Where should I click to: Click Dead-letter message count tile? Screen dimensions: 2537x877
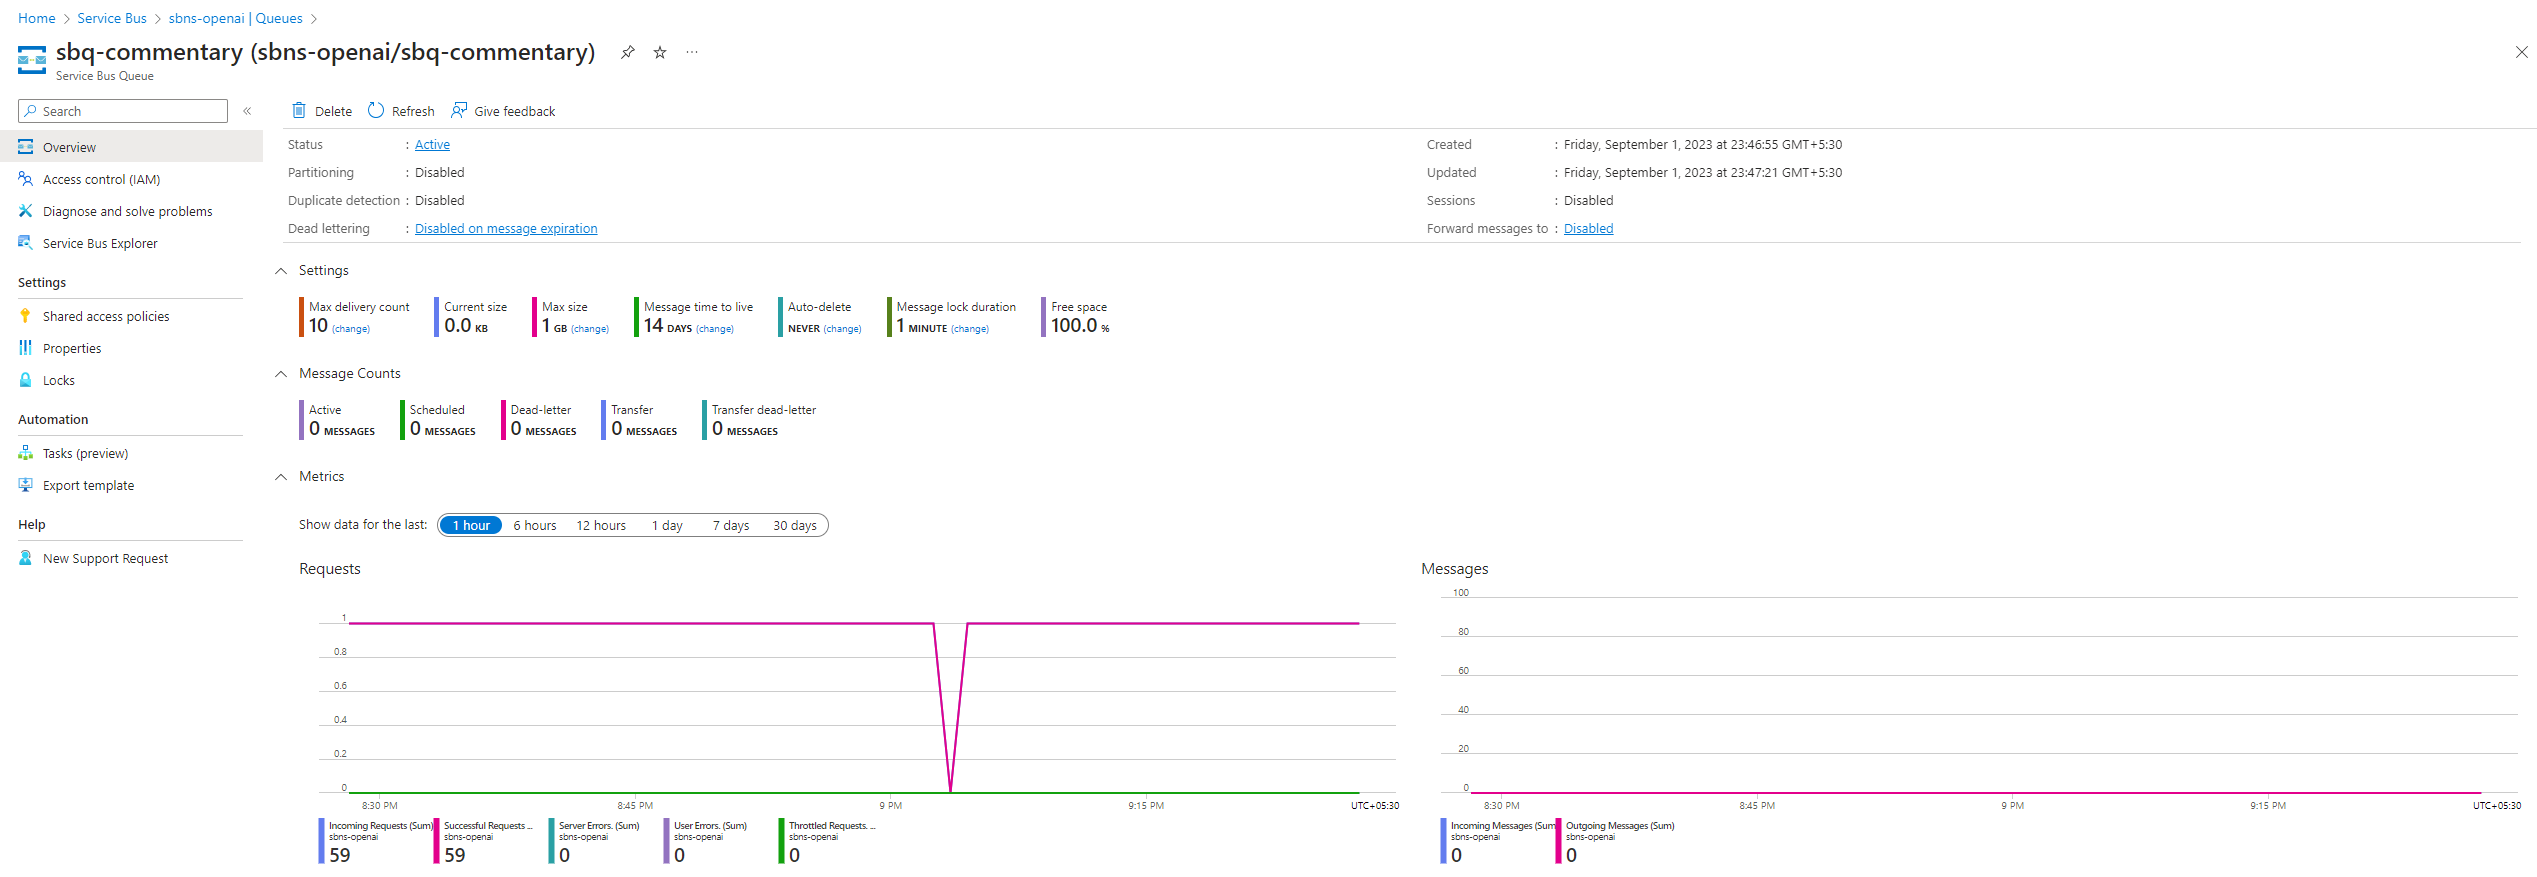[x=541, y=420]
